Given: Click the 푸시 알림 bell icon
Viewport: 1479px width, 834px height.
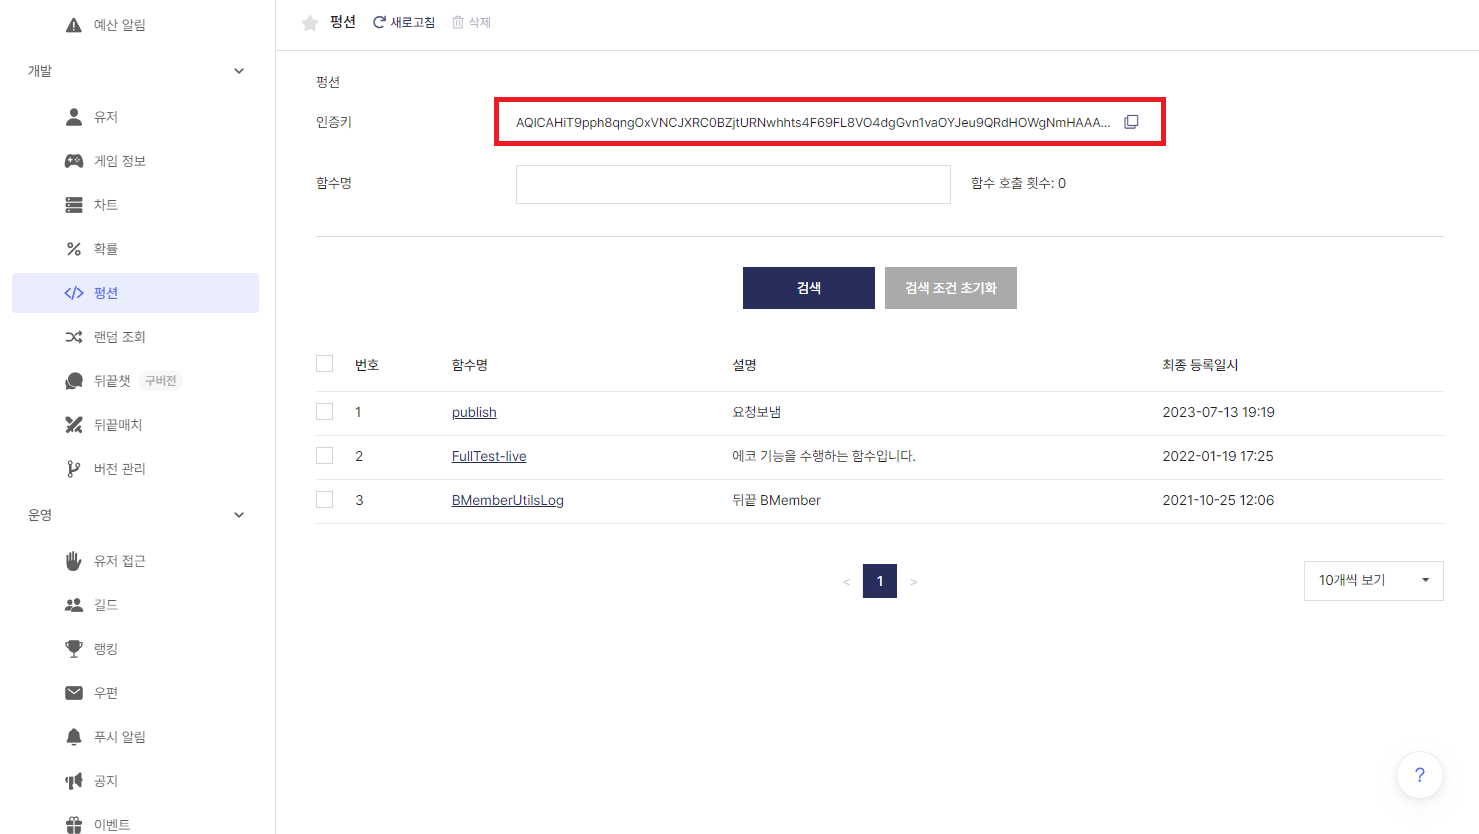Looking at the screenshot, I should click(74, 737).
